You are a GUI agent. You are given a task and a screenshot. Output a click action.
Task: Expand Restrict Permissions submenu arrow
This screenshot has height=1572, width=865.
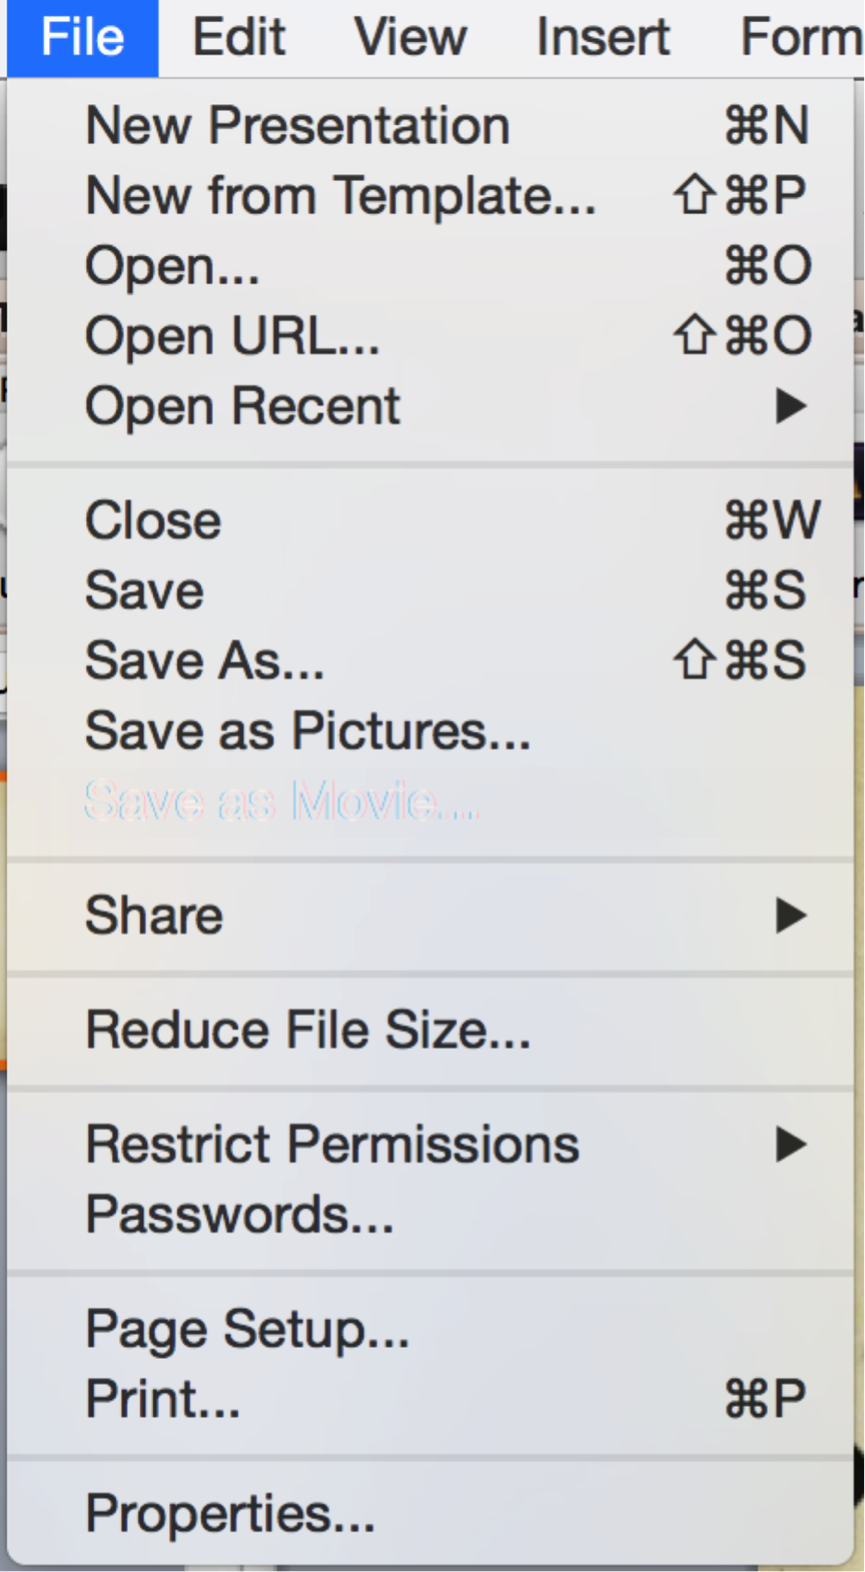790,1144
